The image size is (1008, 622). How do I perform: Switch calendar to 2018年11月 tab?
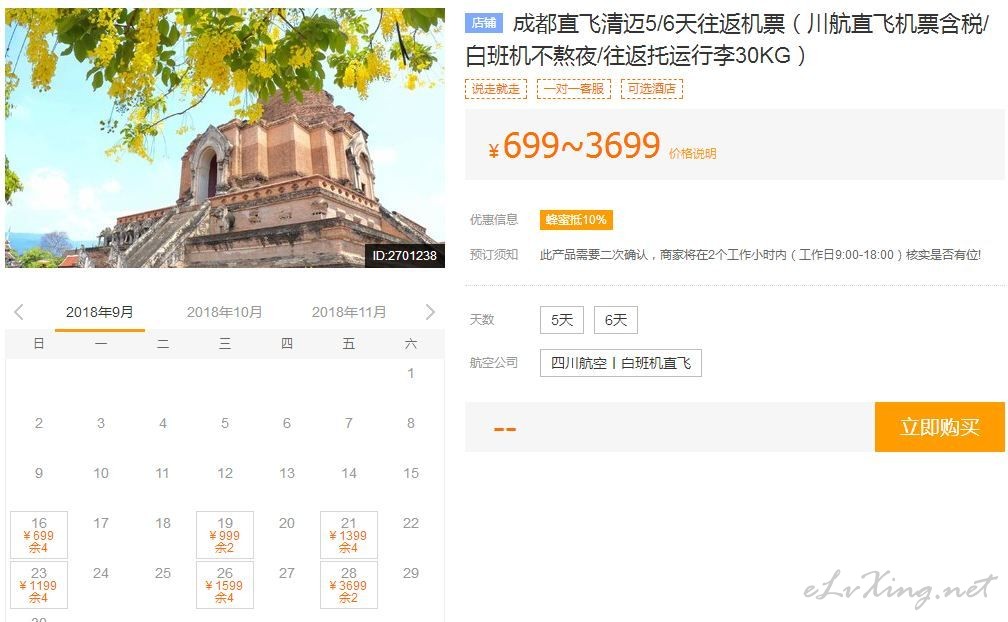(x=349, y=312)
